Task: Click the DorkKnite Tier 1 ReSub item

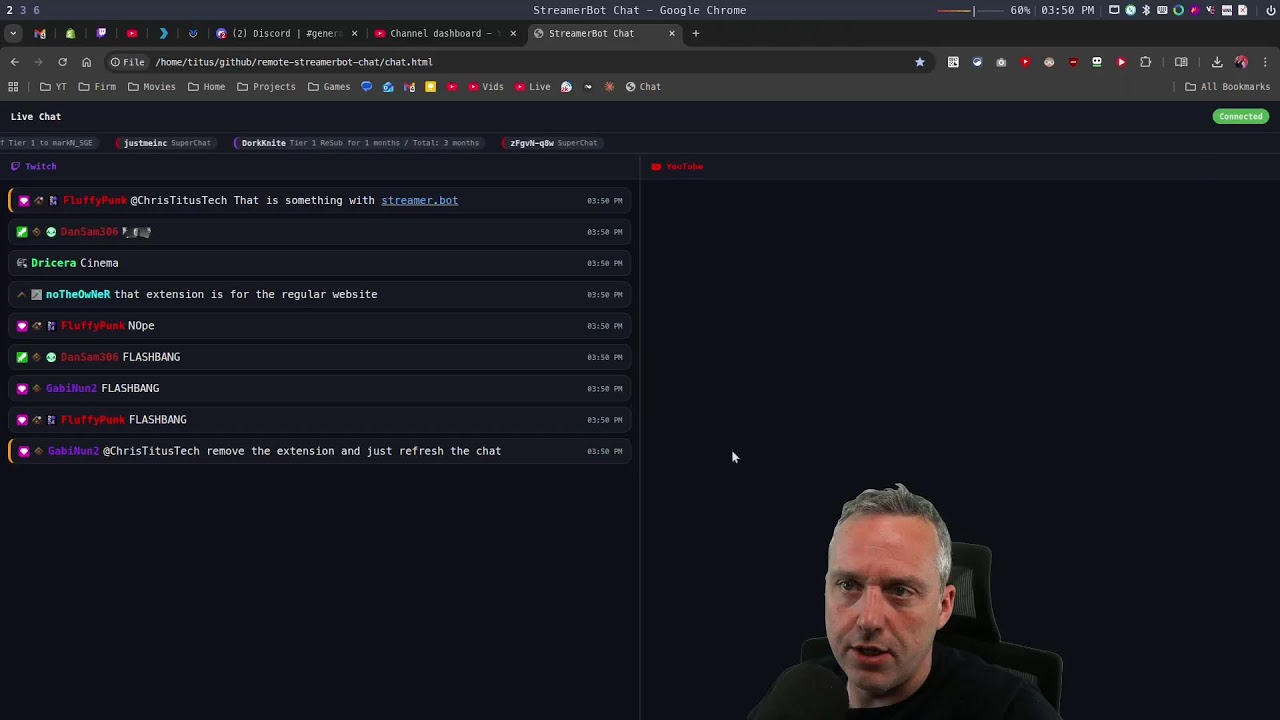Action: coord(359,143)
